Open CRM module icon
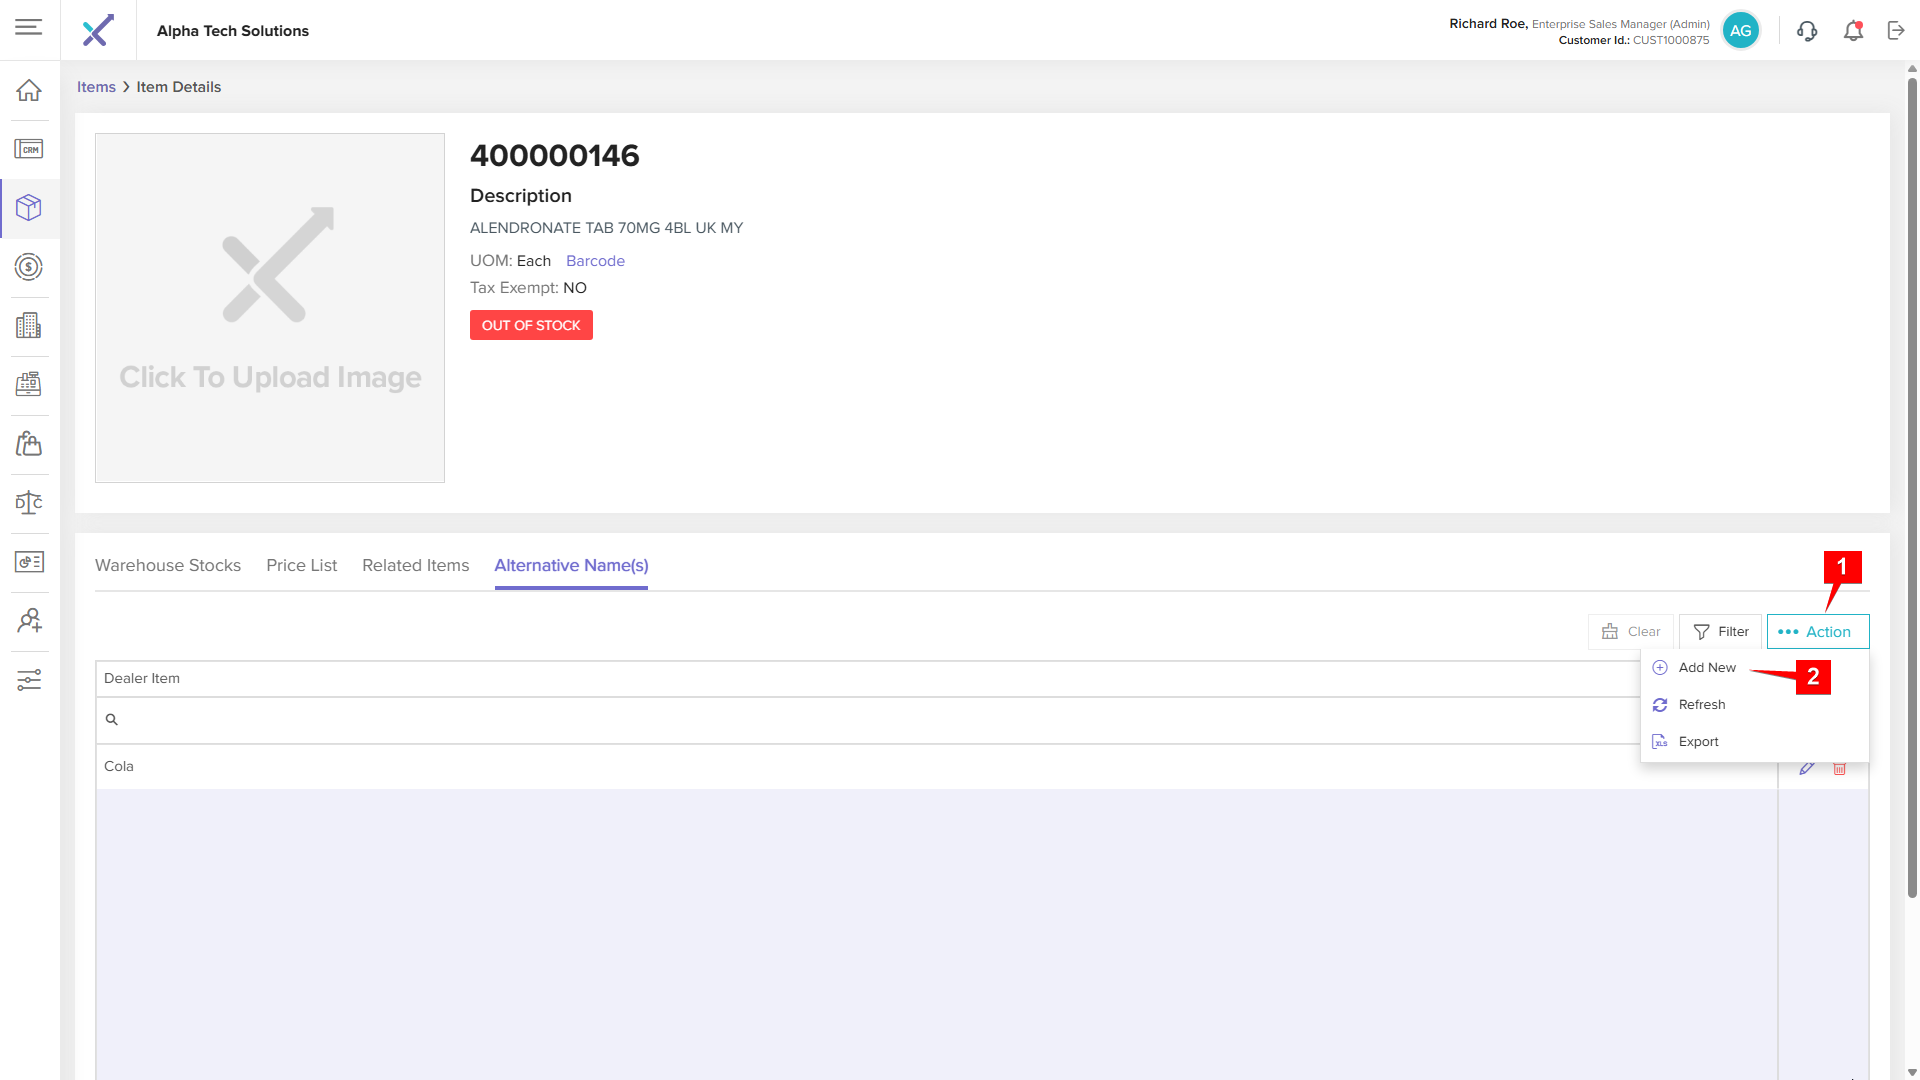Screen dimensions: 1920x1080 29,149
